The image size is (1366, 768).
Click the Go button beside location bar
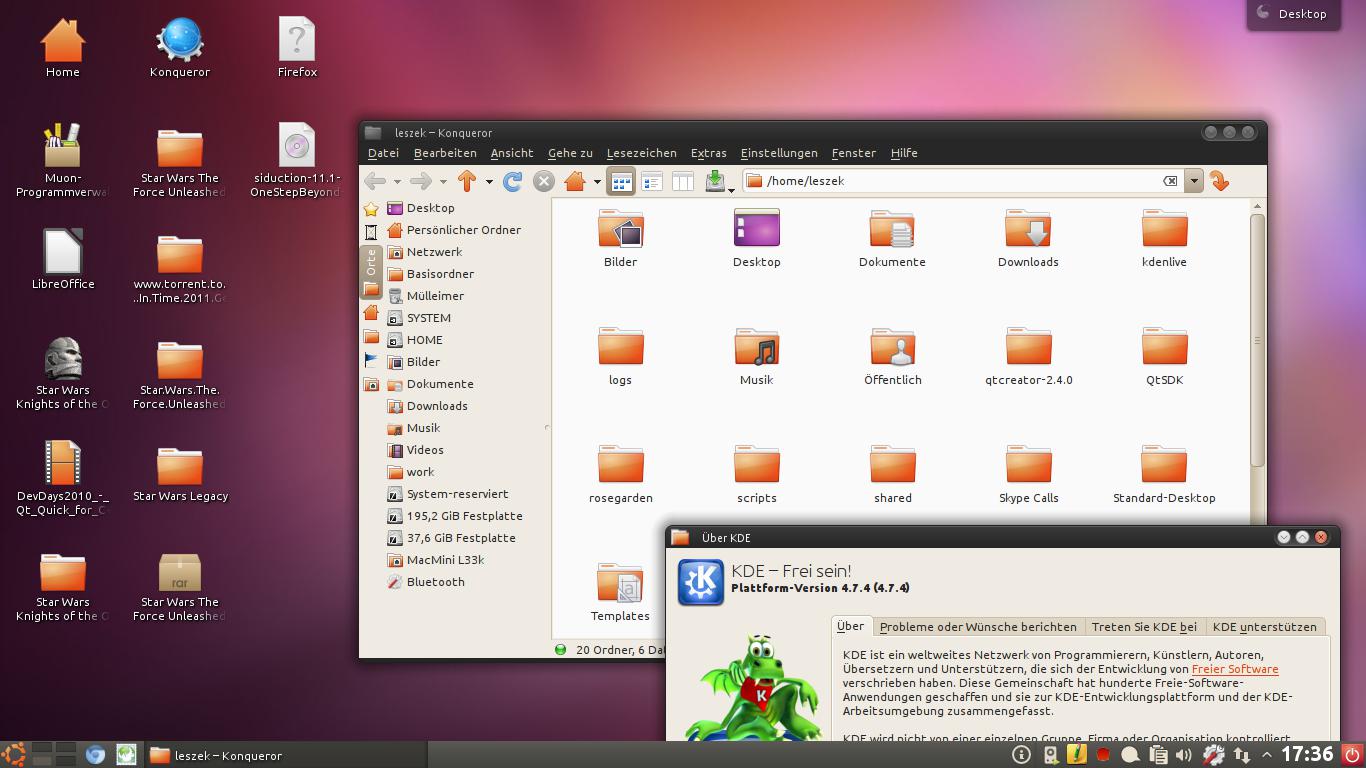[1218, 181]
